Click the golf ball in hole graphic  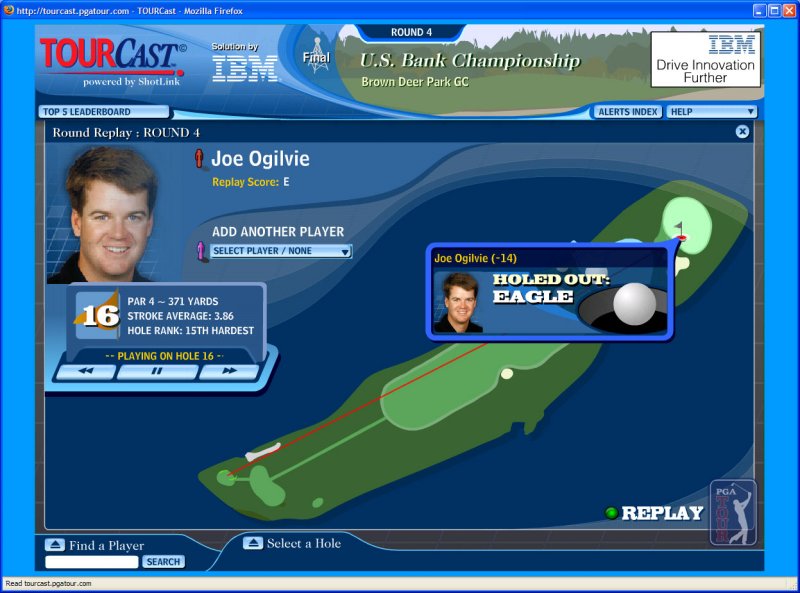pyautogui.click(x=634, y=304)
